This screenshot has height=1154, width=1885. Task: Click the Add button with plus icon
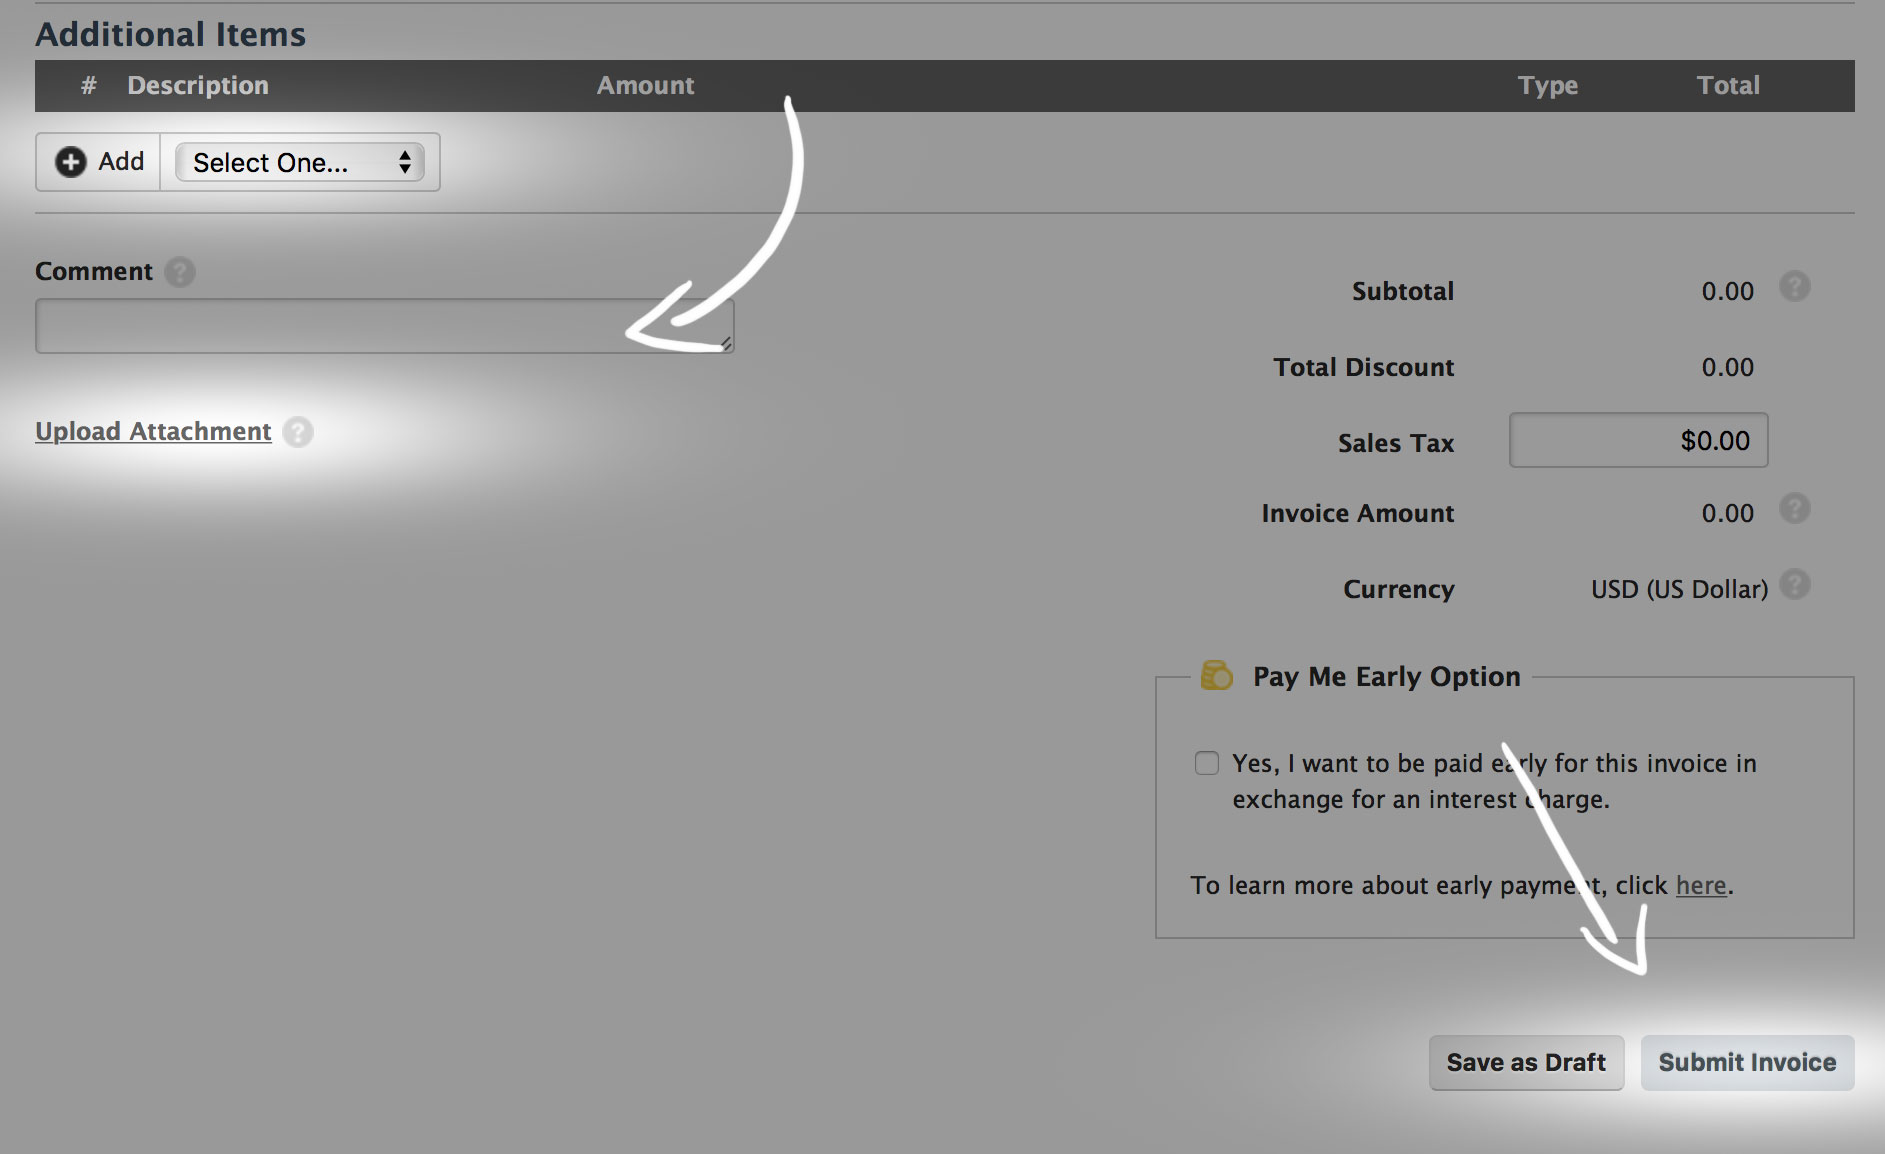point(99,162)
